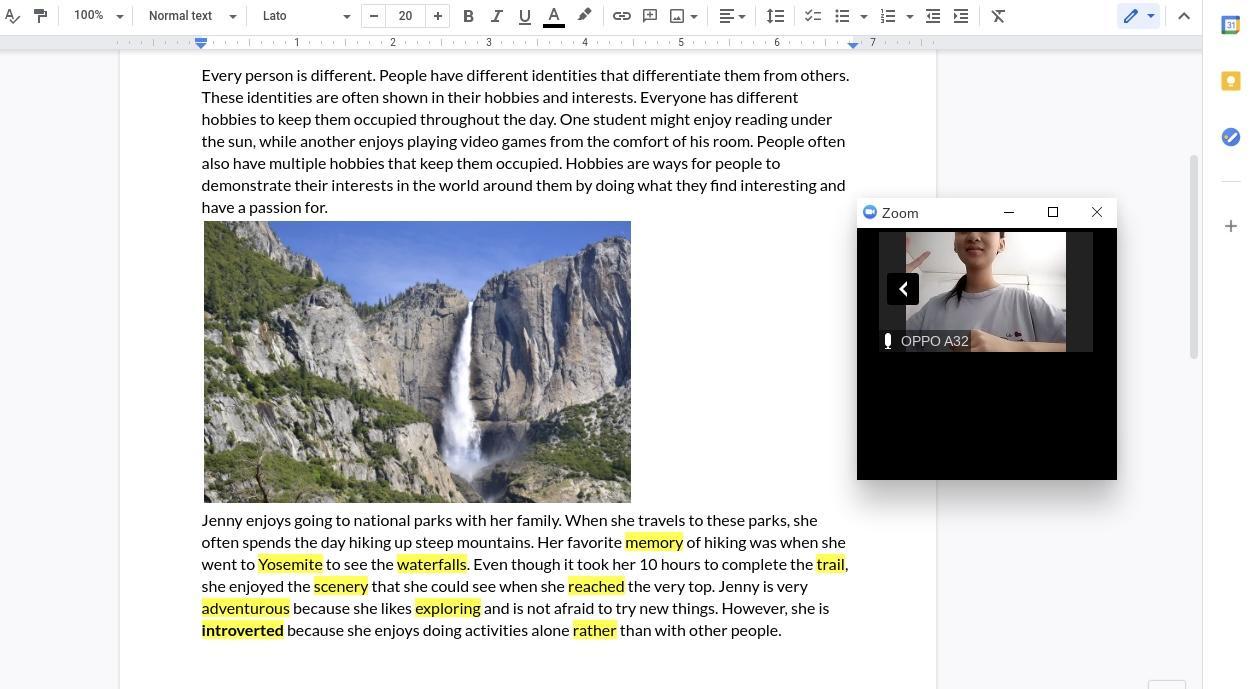Viewport: 1258px width, 689px height.
Task: Select the Yosemite waterfall image
Action: 417,362
